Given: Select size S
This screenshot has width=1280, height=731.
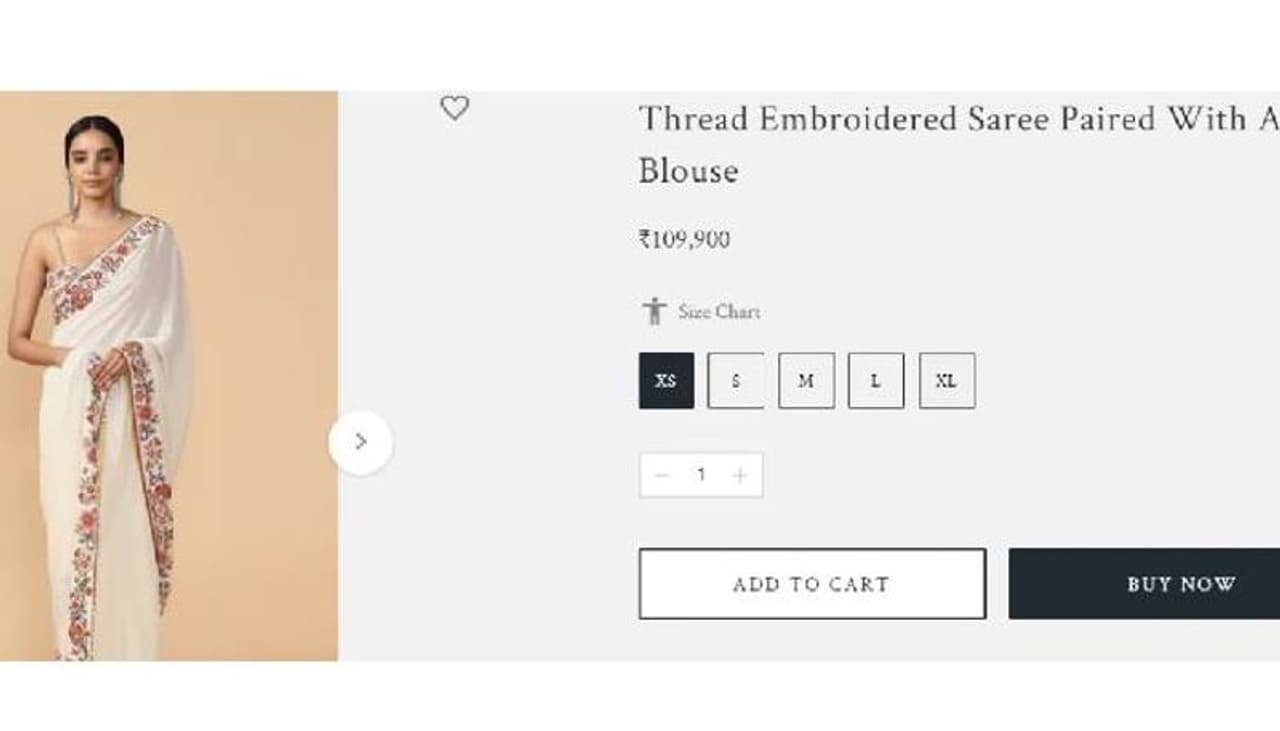Looking at the screenshot, I should 736,381.
